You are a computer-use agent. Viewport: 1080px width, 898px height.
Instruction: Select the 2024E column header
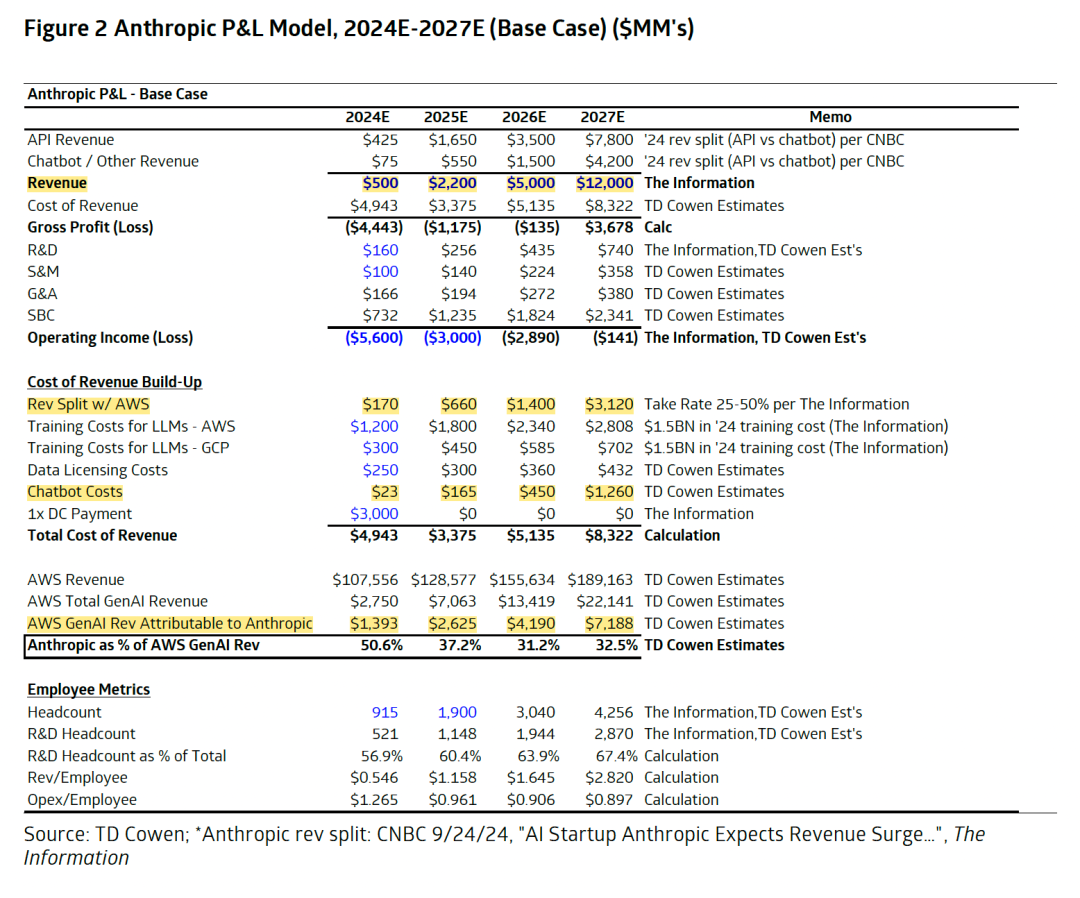(367, 117)
